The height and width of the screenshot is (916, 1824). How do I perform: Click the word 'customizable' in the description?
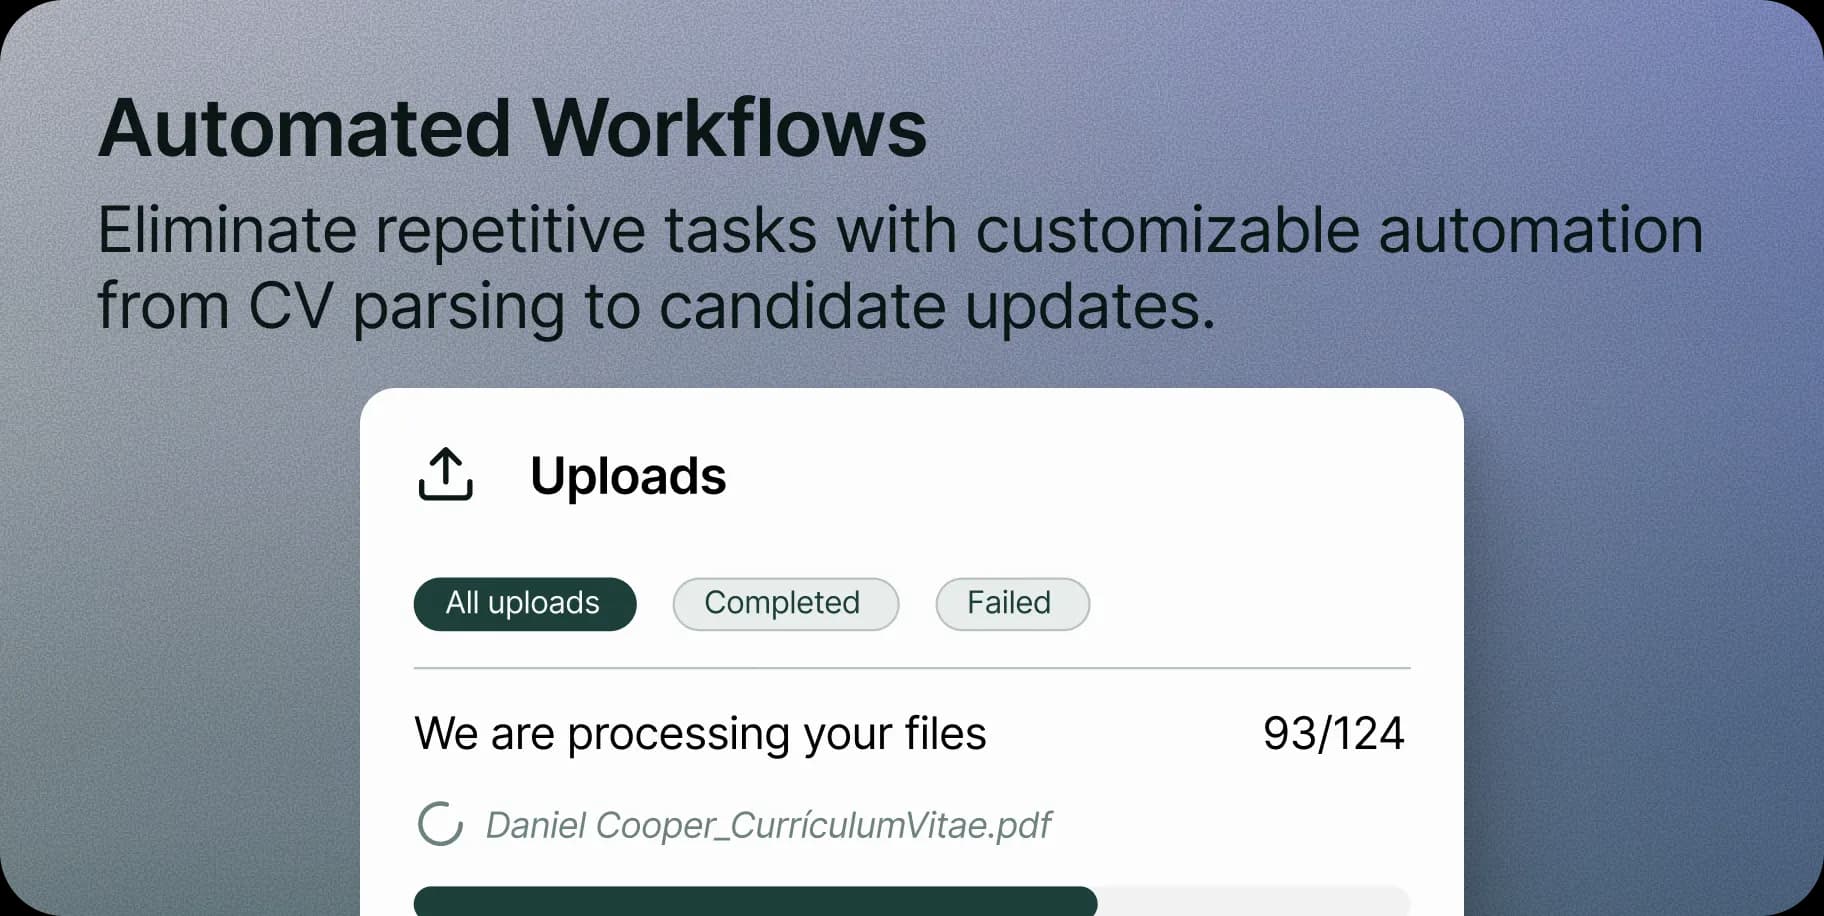click(1167, 231)
